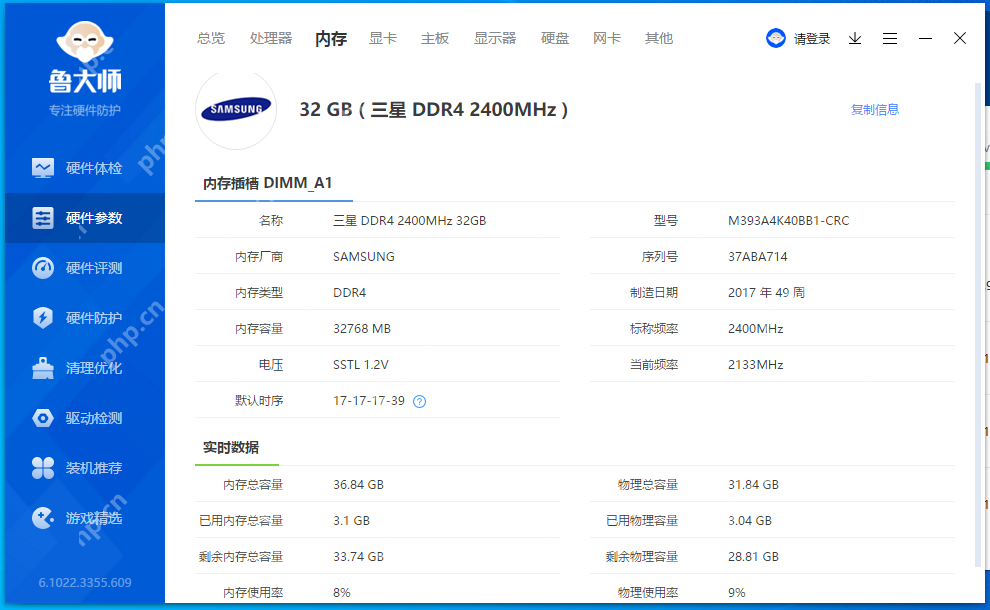Viewport: 990px width, 610px height.
Task: Click the SAMSUNG logo thumbnail
Action: (x=236, y=110)
